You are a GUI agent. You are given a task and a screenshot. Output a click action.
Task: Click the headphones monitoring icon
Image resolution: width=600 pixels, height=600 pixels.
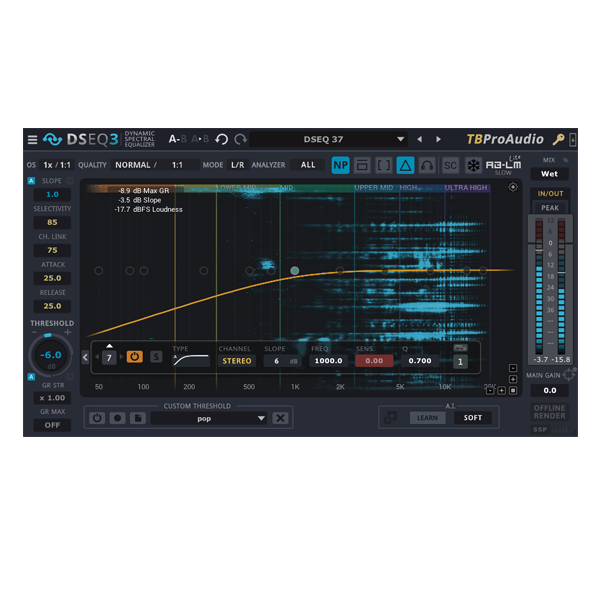click(x=427, y=165)
